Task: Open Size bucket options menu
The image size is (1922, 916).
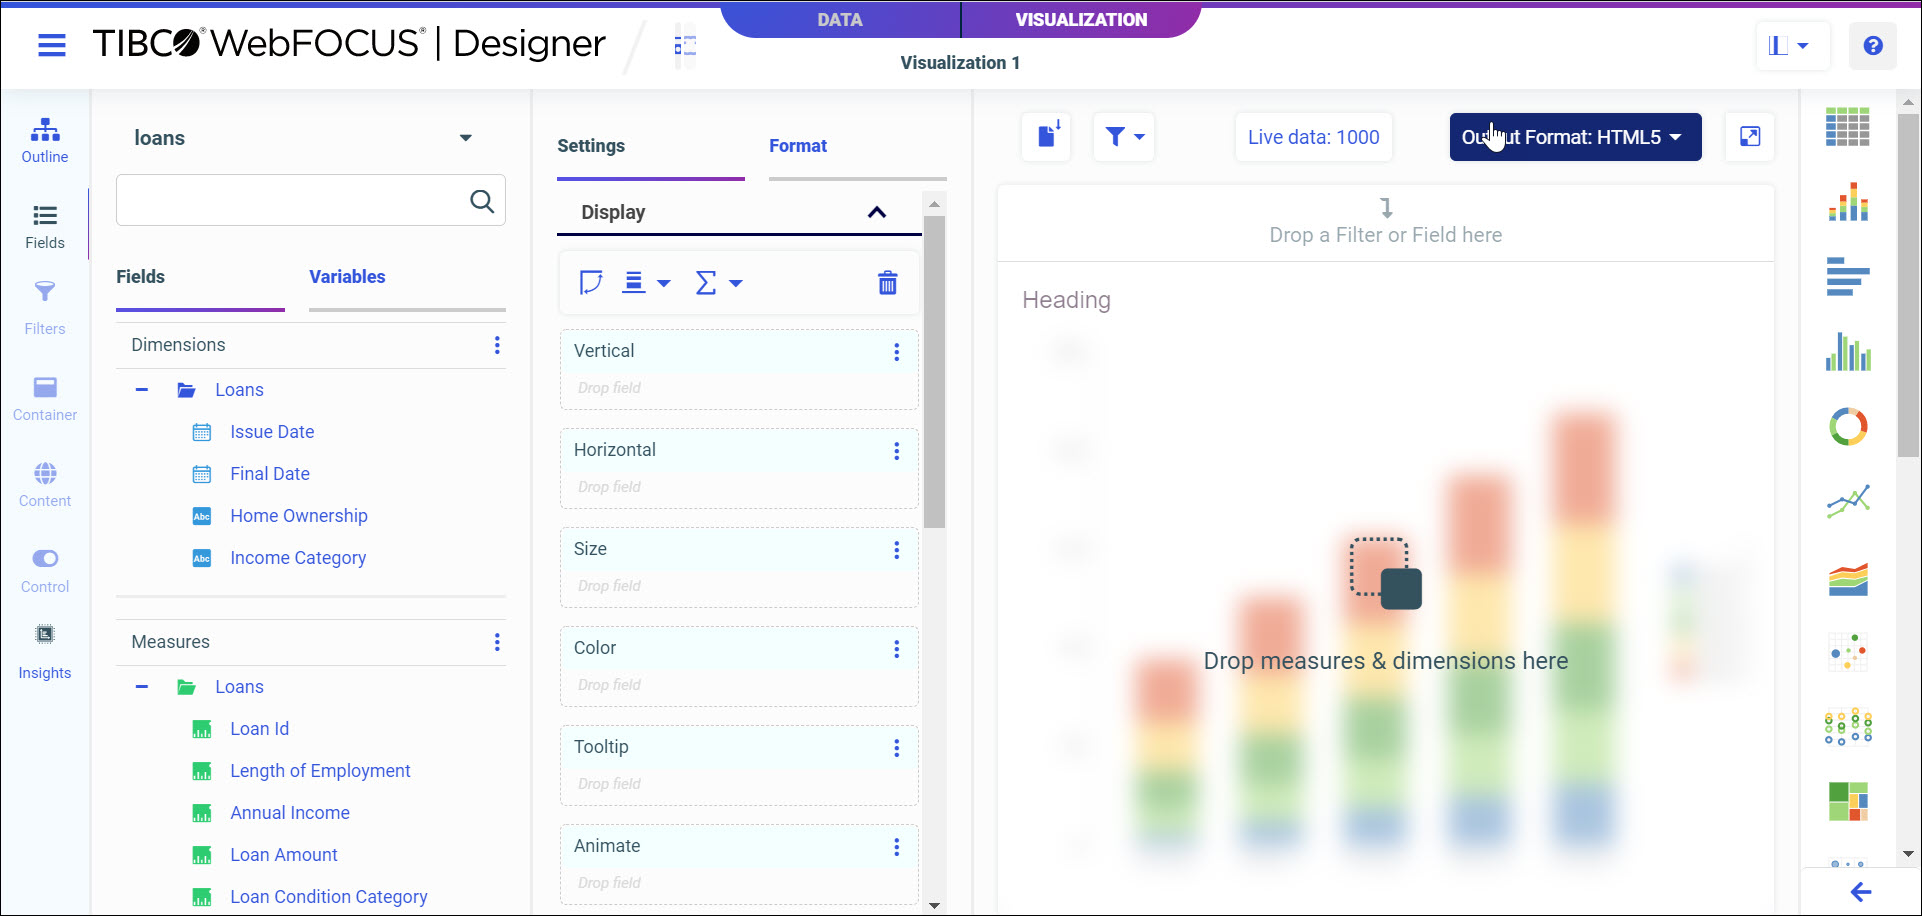Action: 897,550
